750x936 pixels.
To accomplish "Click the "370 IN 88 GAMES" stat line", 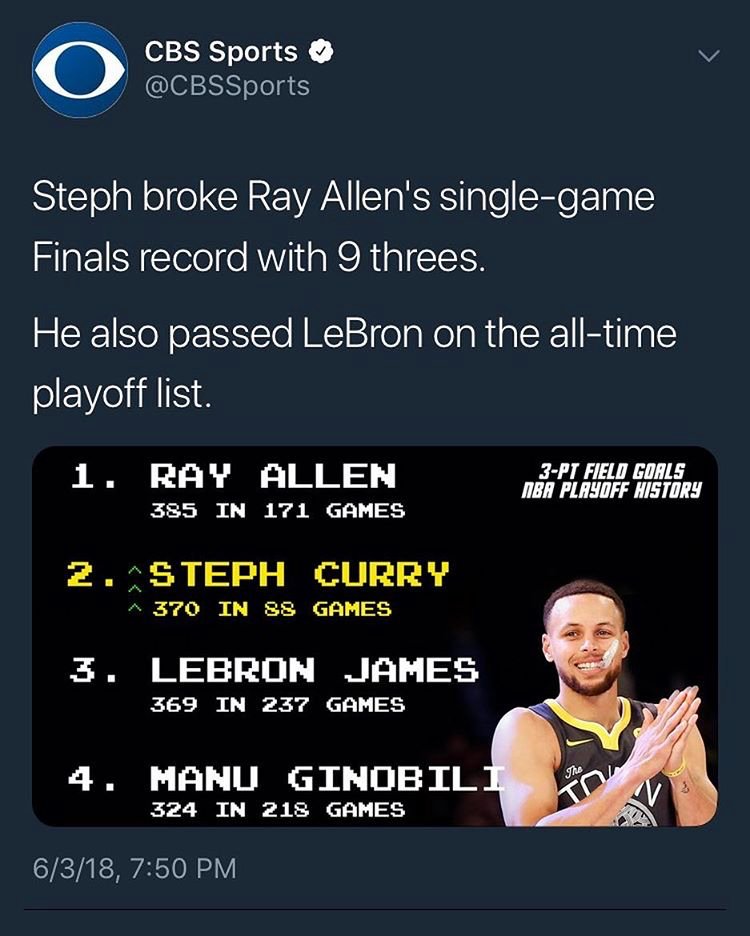I will [271, 608].
